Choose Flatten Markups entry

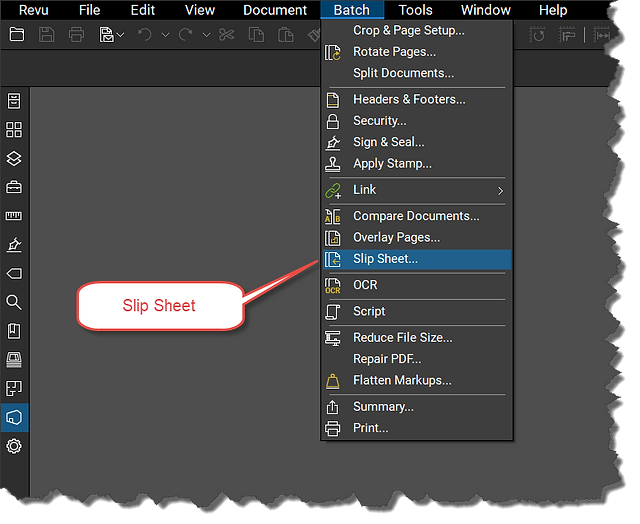pyautogui.click(x=416, y=380)
